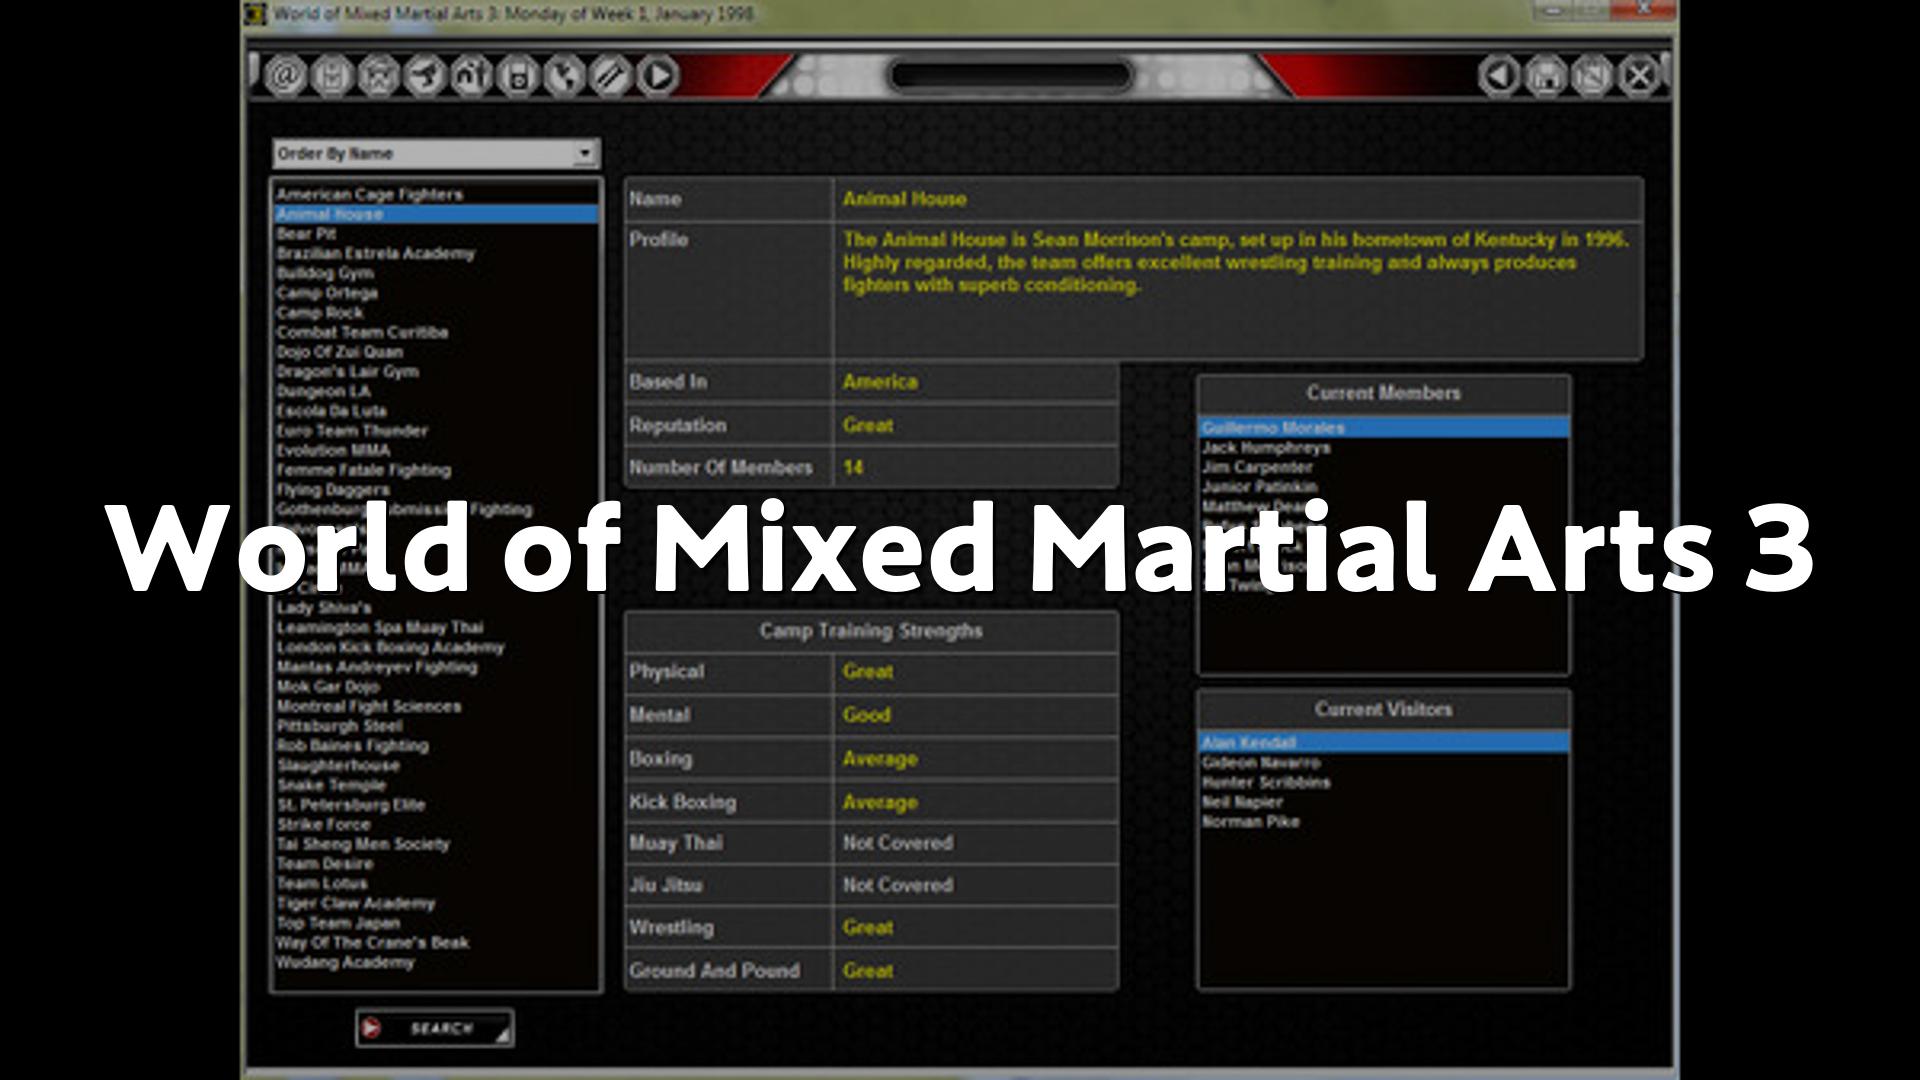Image resolution: width=1920 pixels, height=1080 pixels.
Task: Click the play arrow to advance time
Action: (658, 76)
